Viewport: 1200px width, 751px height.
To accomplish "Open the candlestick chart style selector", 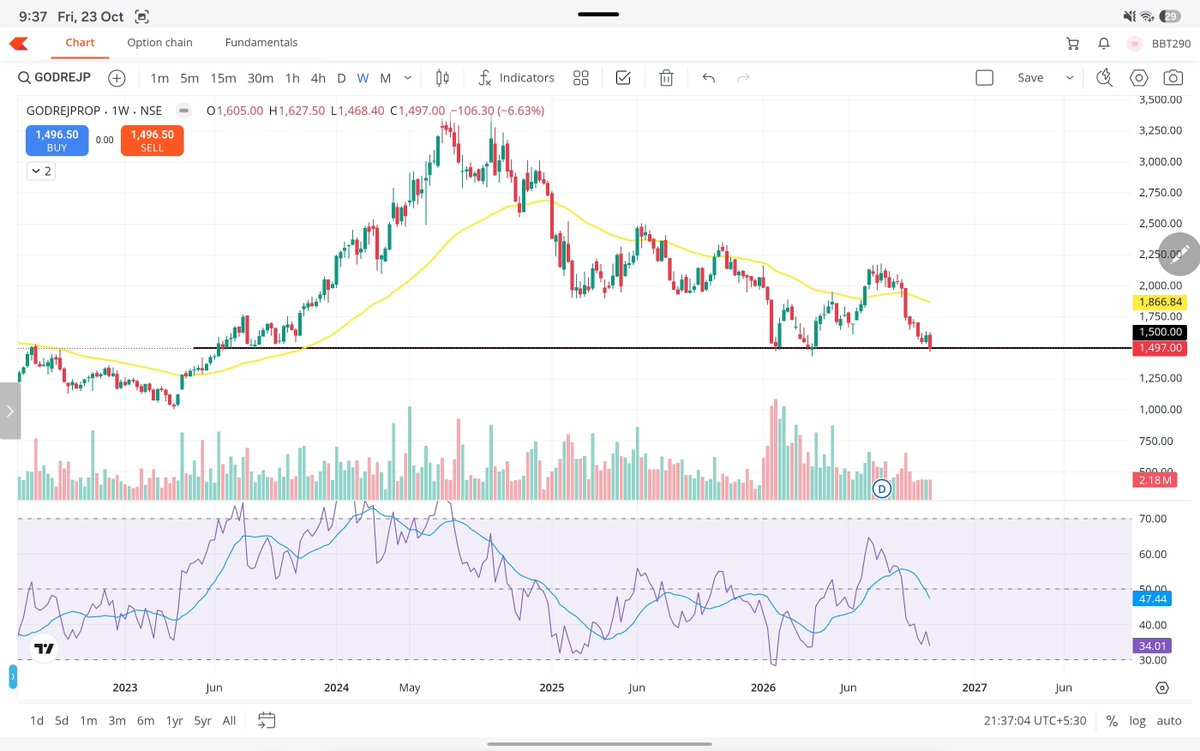I will [443, 78].
